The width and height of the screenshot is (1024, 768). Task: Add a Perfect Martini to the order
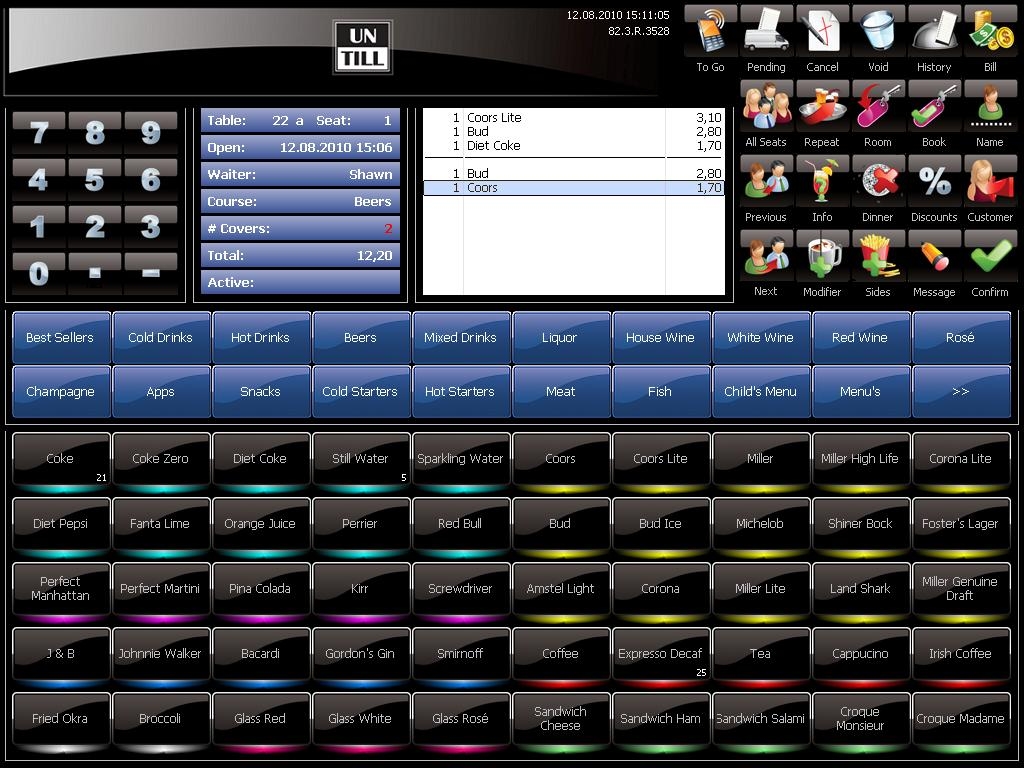(x=160, y=589)
